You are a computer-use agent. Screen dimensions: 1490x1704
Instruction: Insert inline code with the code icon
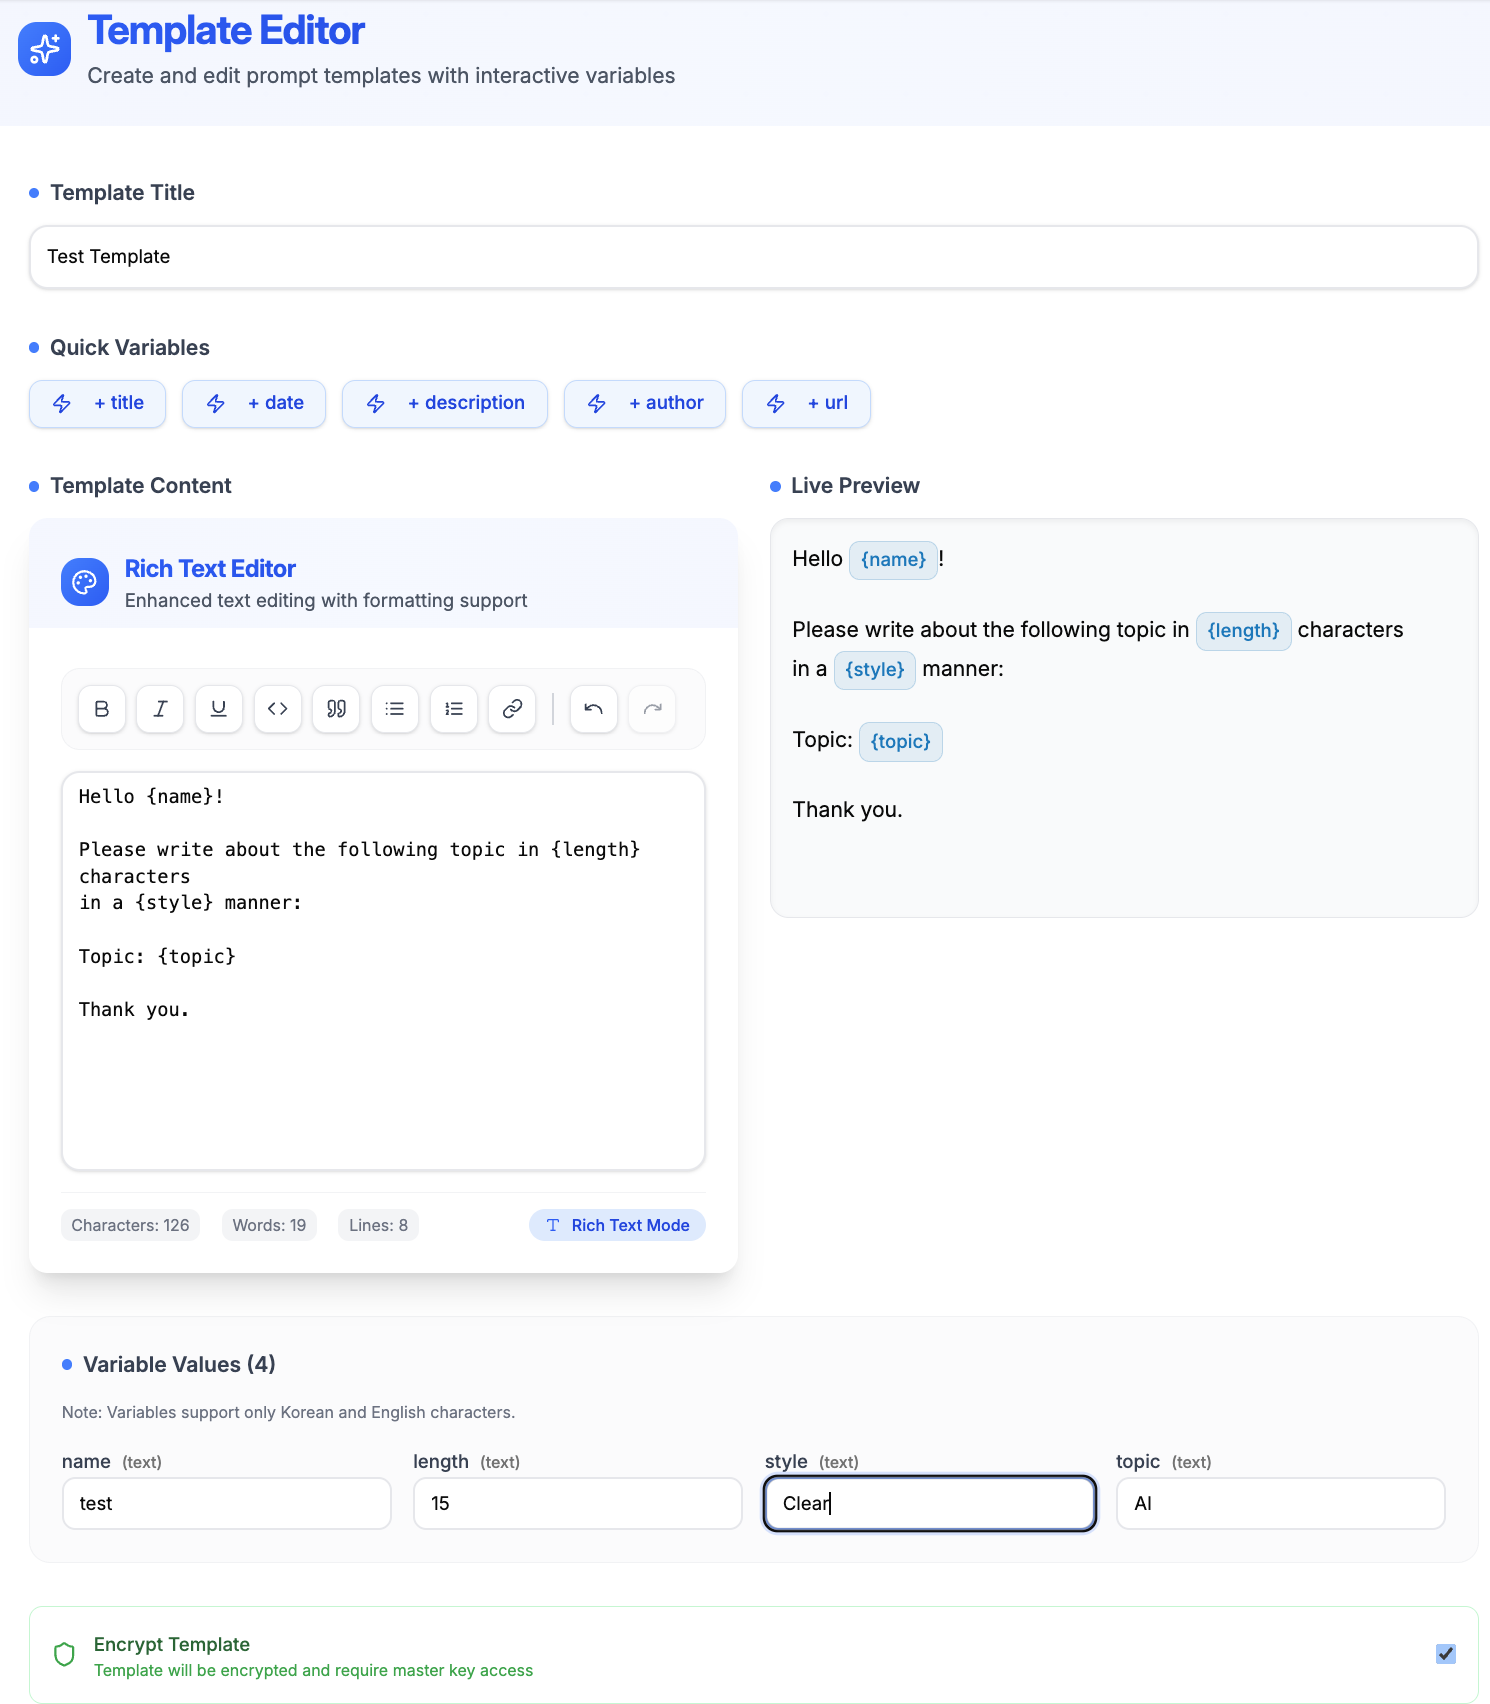pyautogui.click(x=278, y=709)
